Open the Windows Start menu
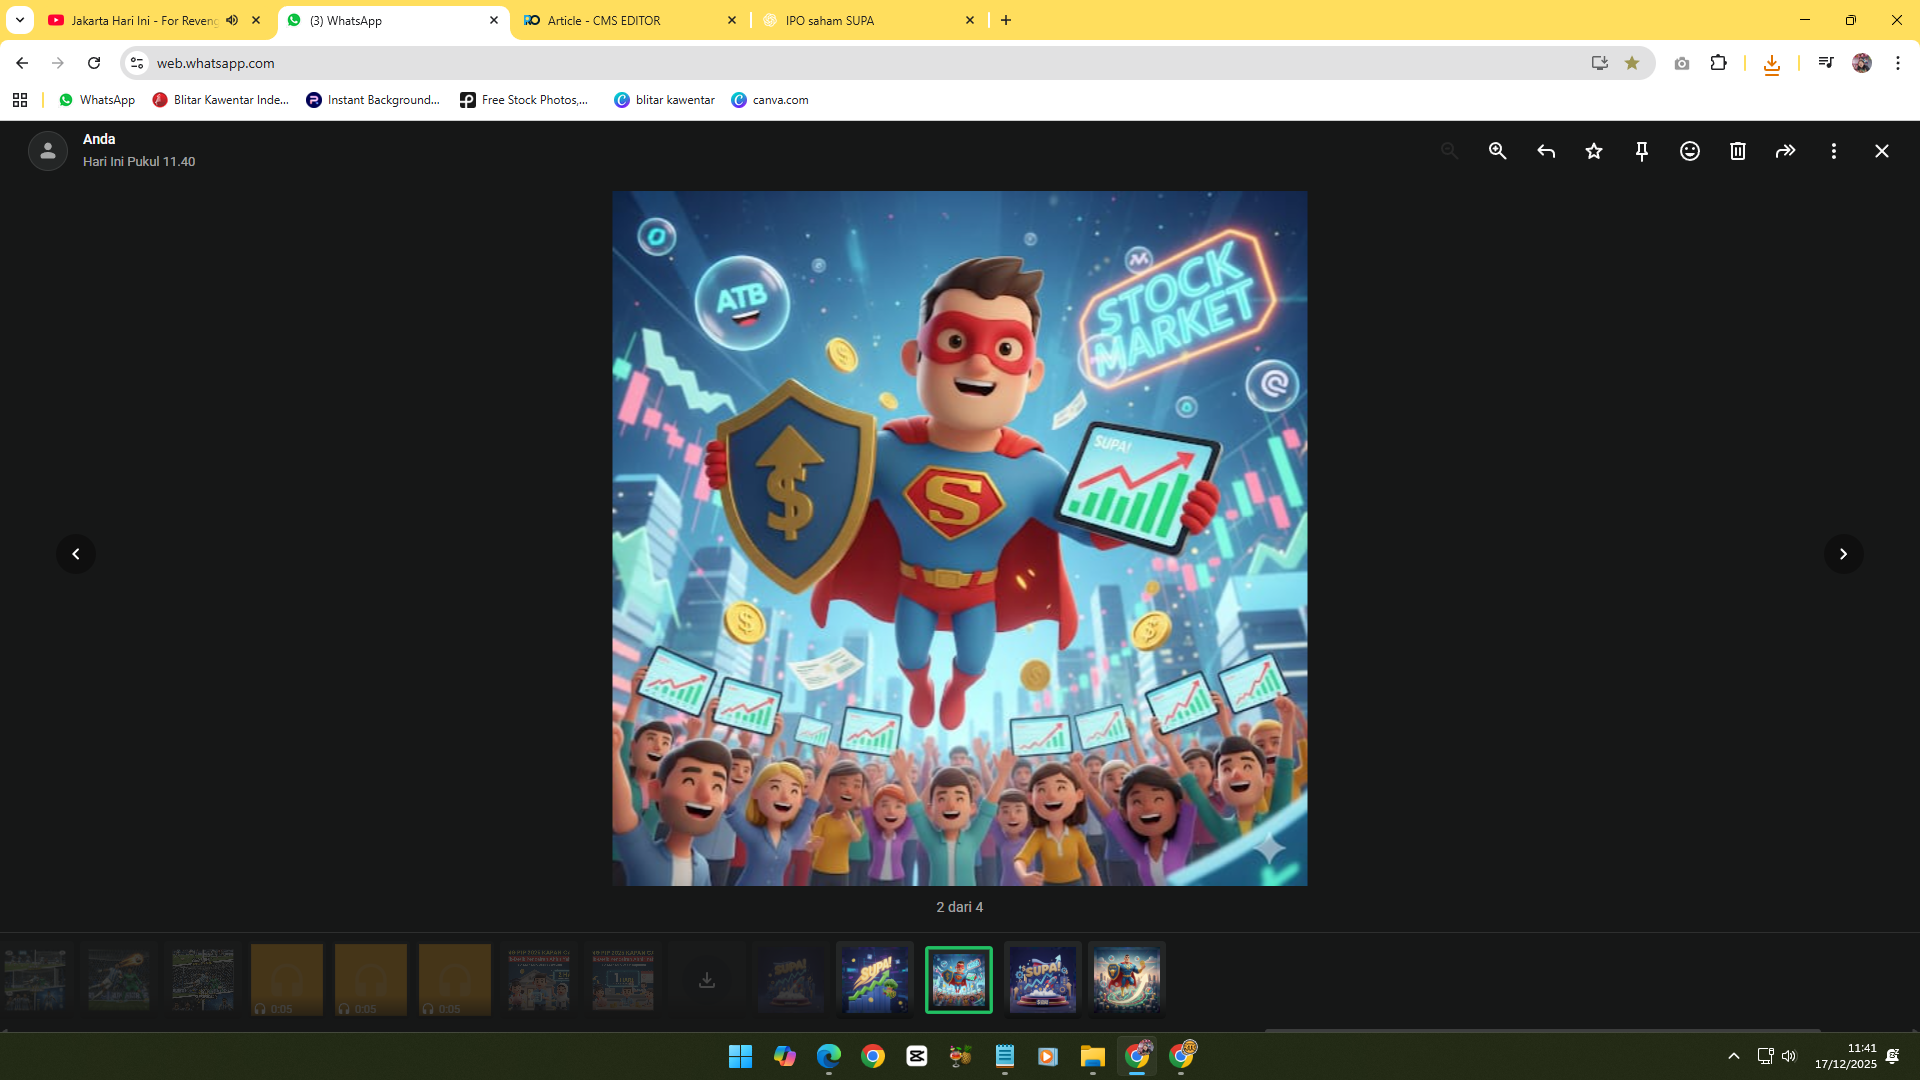This screenshot has height=1080, width=1920. pyautogui.click(x=740, y=1056)
